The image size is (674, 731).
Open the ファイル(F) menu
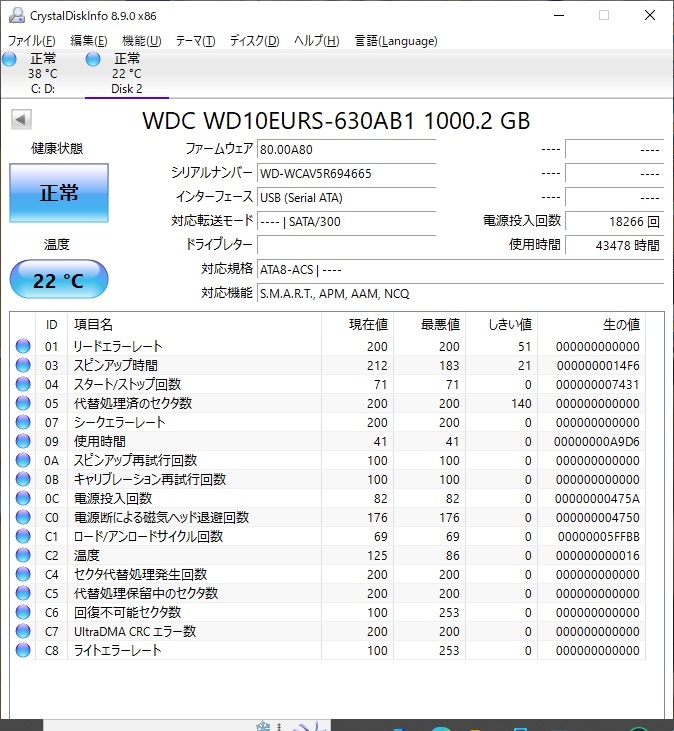(32, 41)
